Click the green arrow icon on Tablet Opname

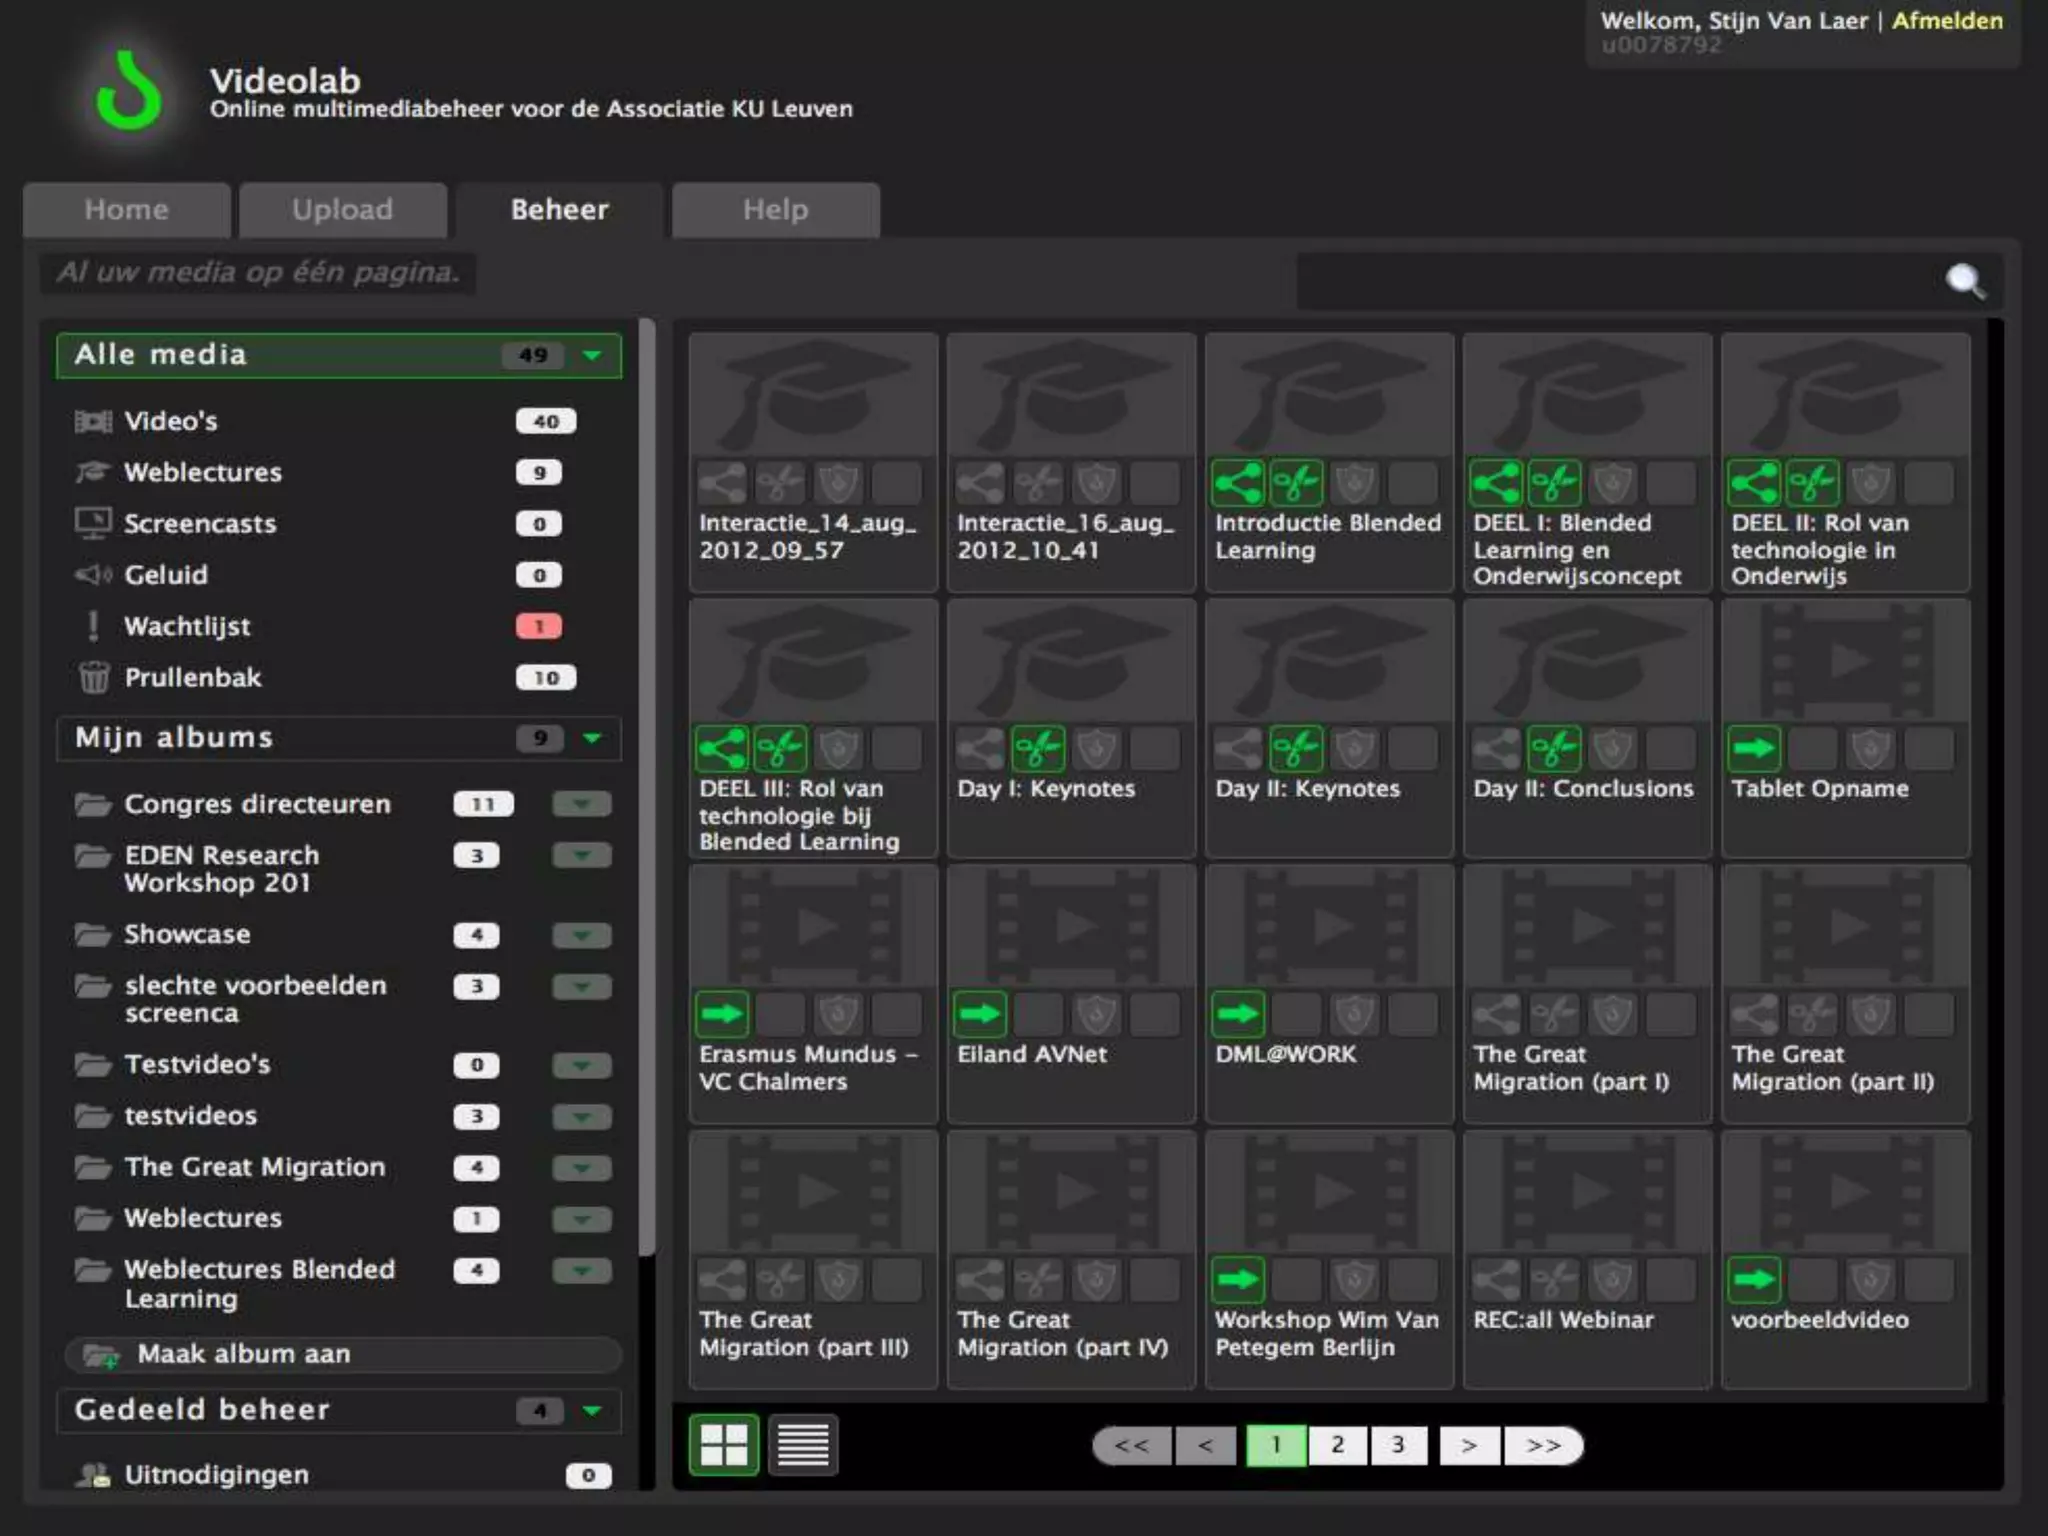point(1754,749)
